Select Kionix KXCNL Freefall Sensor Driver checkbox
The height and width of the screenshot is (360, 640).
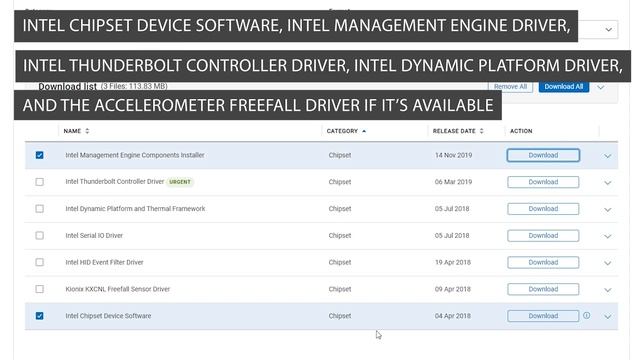tap(40, 289)
